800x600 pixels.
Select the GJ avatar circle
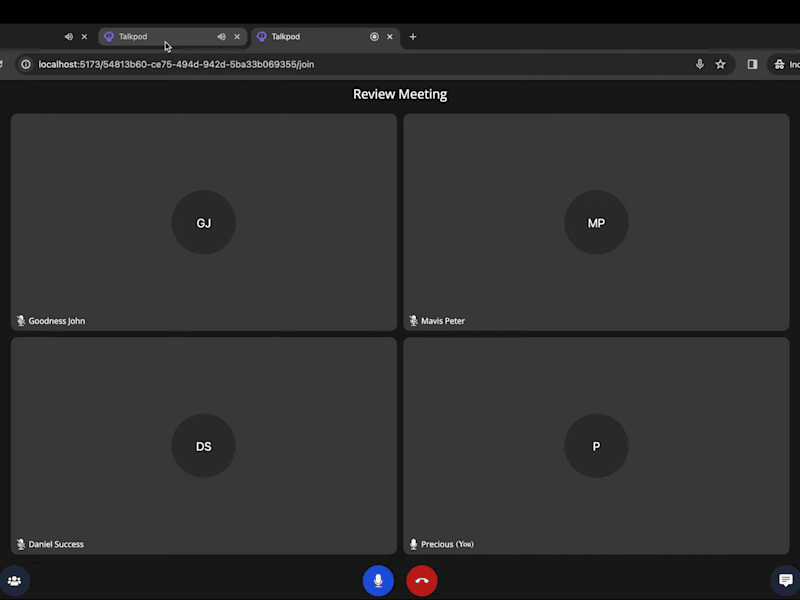click(x=204, y=222)
